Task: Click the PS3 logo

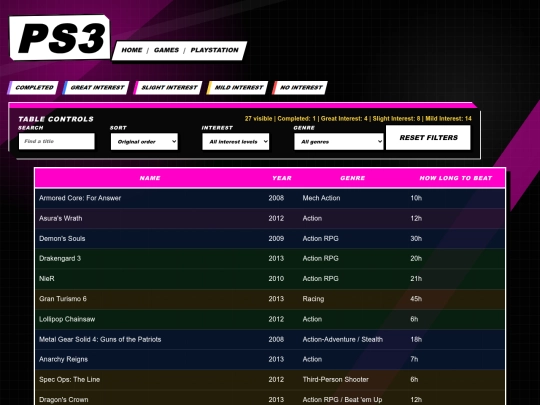Action: click(x=60, y=37)
